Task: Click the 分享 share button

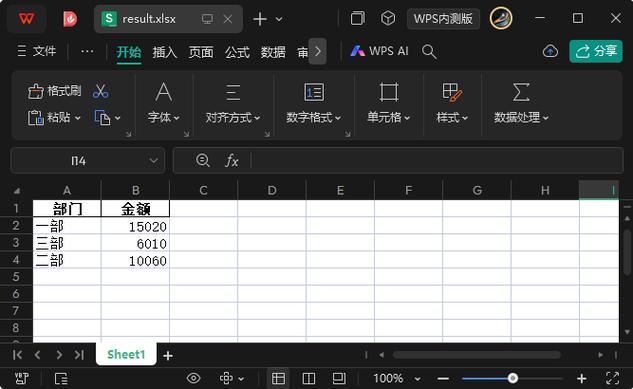Action: (x=596, y=51)
